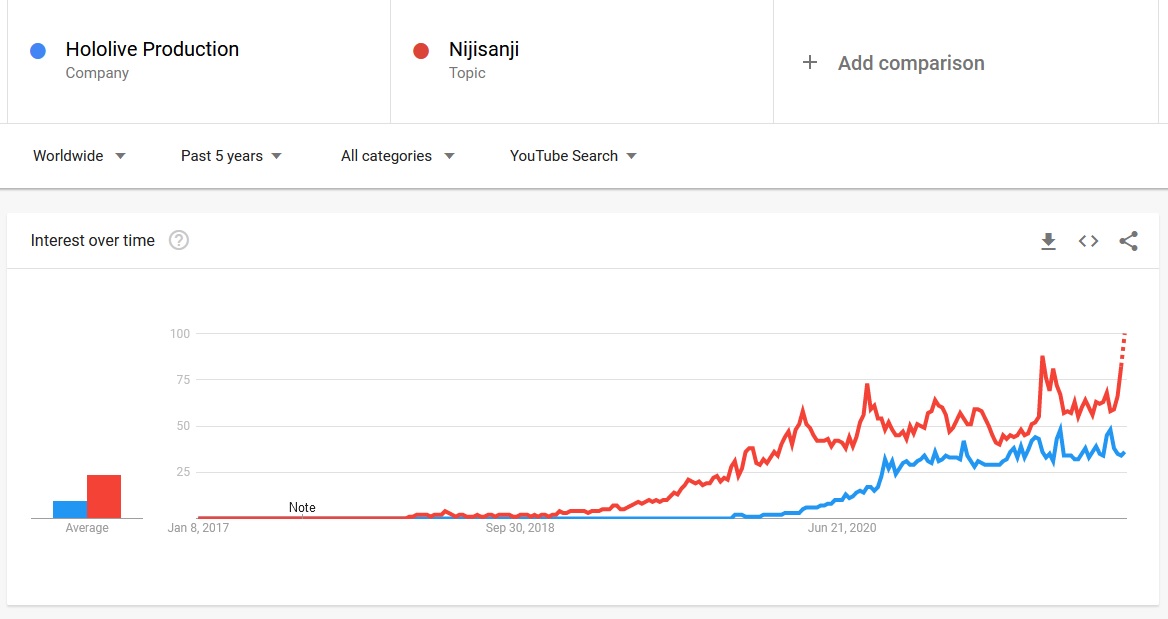This screenshot has height=619, width=1168.
Task: Click the red dot next to Nijisanji
Action: pos(421,51)
